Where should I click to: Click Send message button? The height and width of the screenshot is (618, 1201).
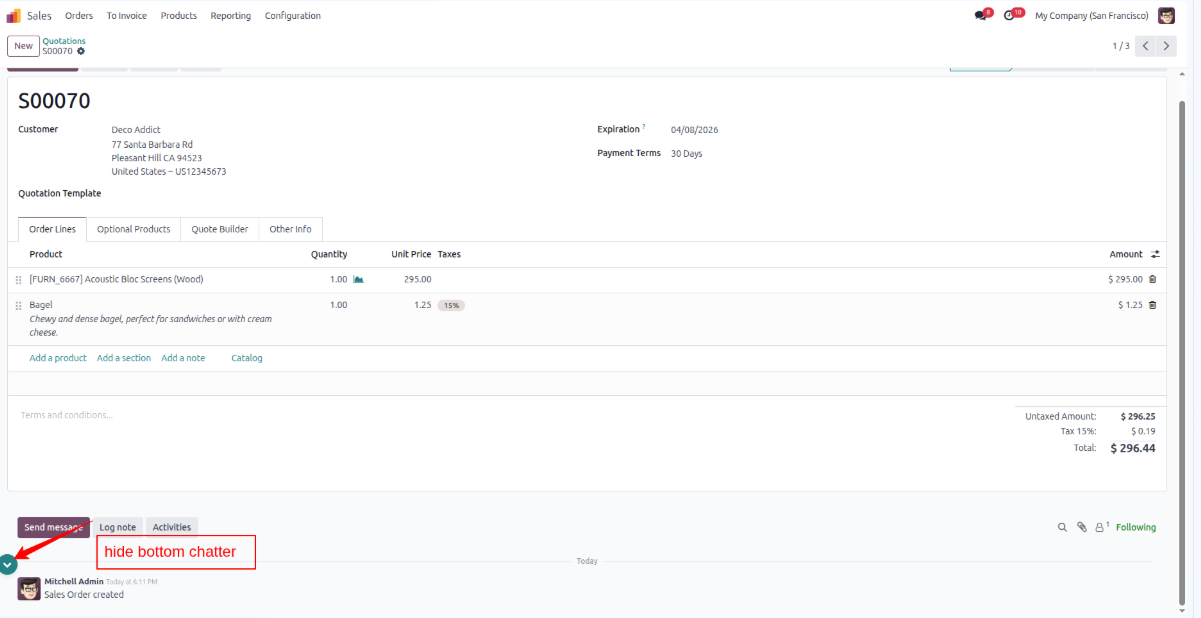[53, 527]
